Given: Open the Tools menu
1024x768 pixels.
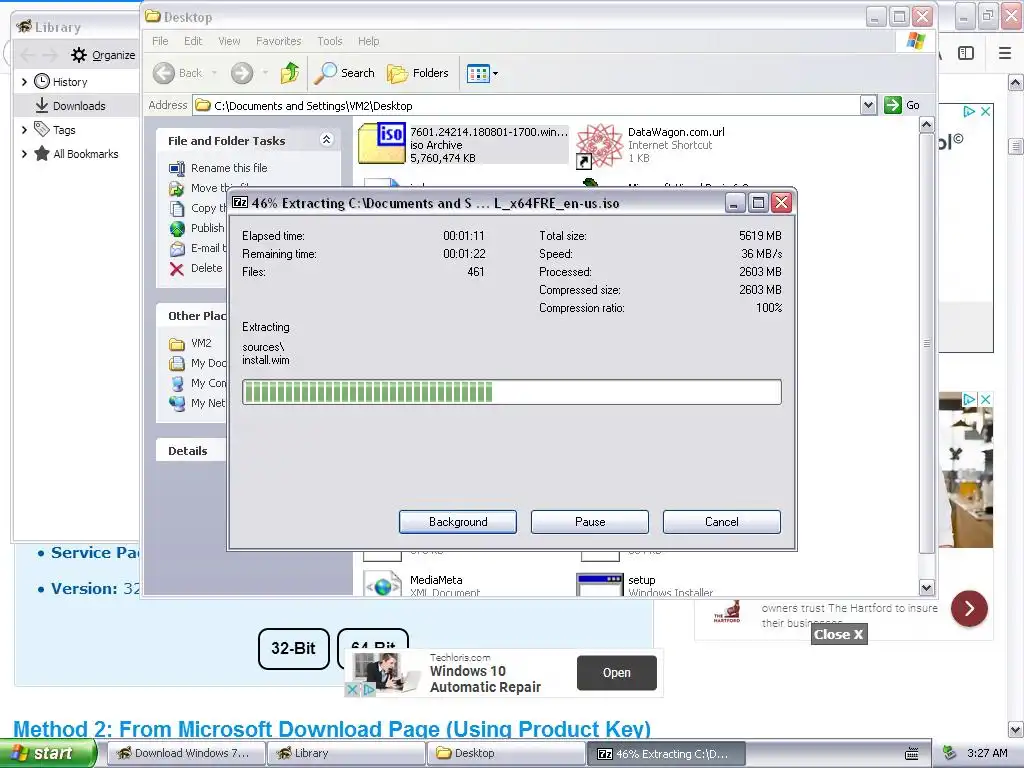Looking at the screenshot, I should click(x=330, y=41).
